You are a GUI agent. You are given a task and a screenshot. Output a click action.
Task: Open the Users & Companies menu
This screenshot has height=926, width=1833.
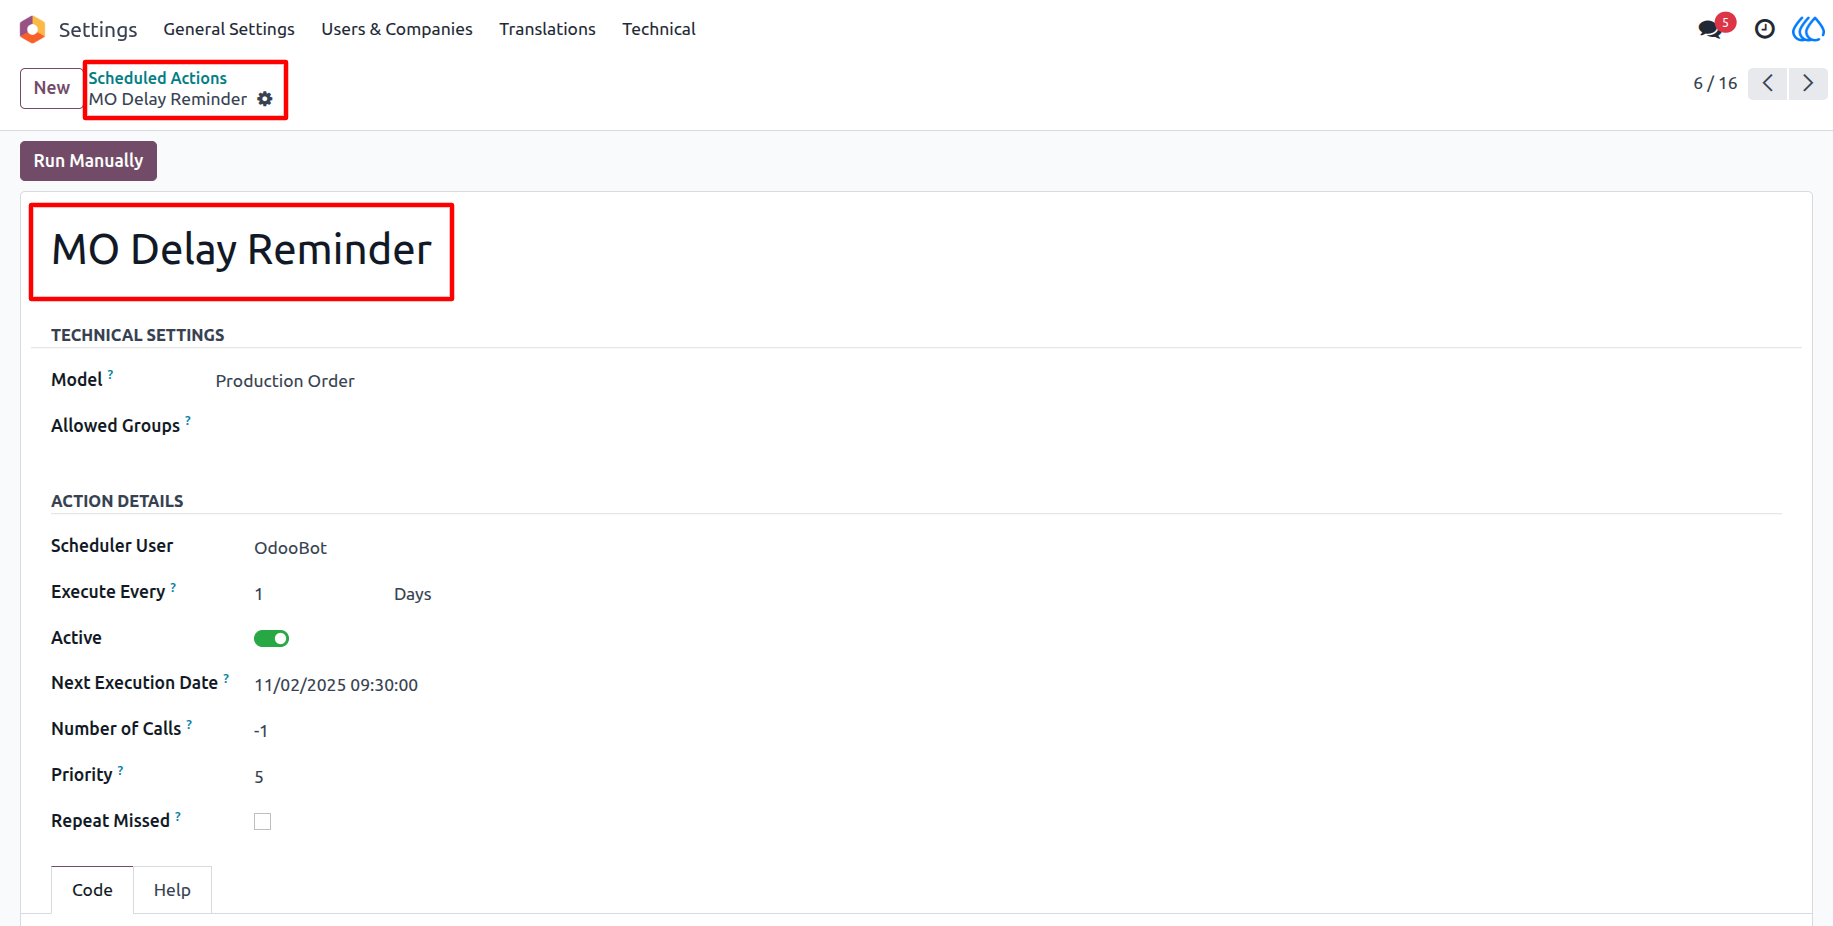click(x=397, y=29)
